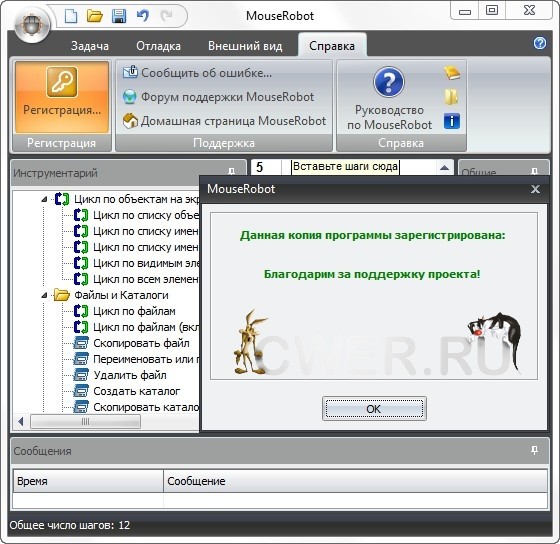This screenshot has height=544, width=560.
Task: Click the toolbox horizontal scrollbar thumb
Action: (x=85, y=421)
